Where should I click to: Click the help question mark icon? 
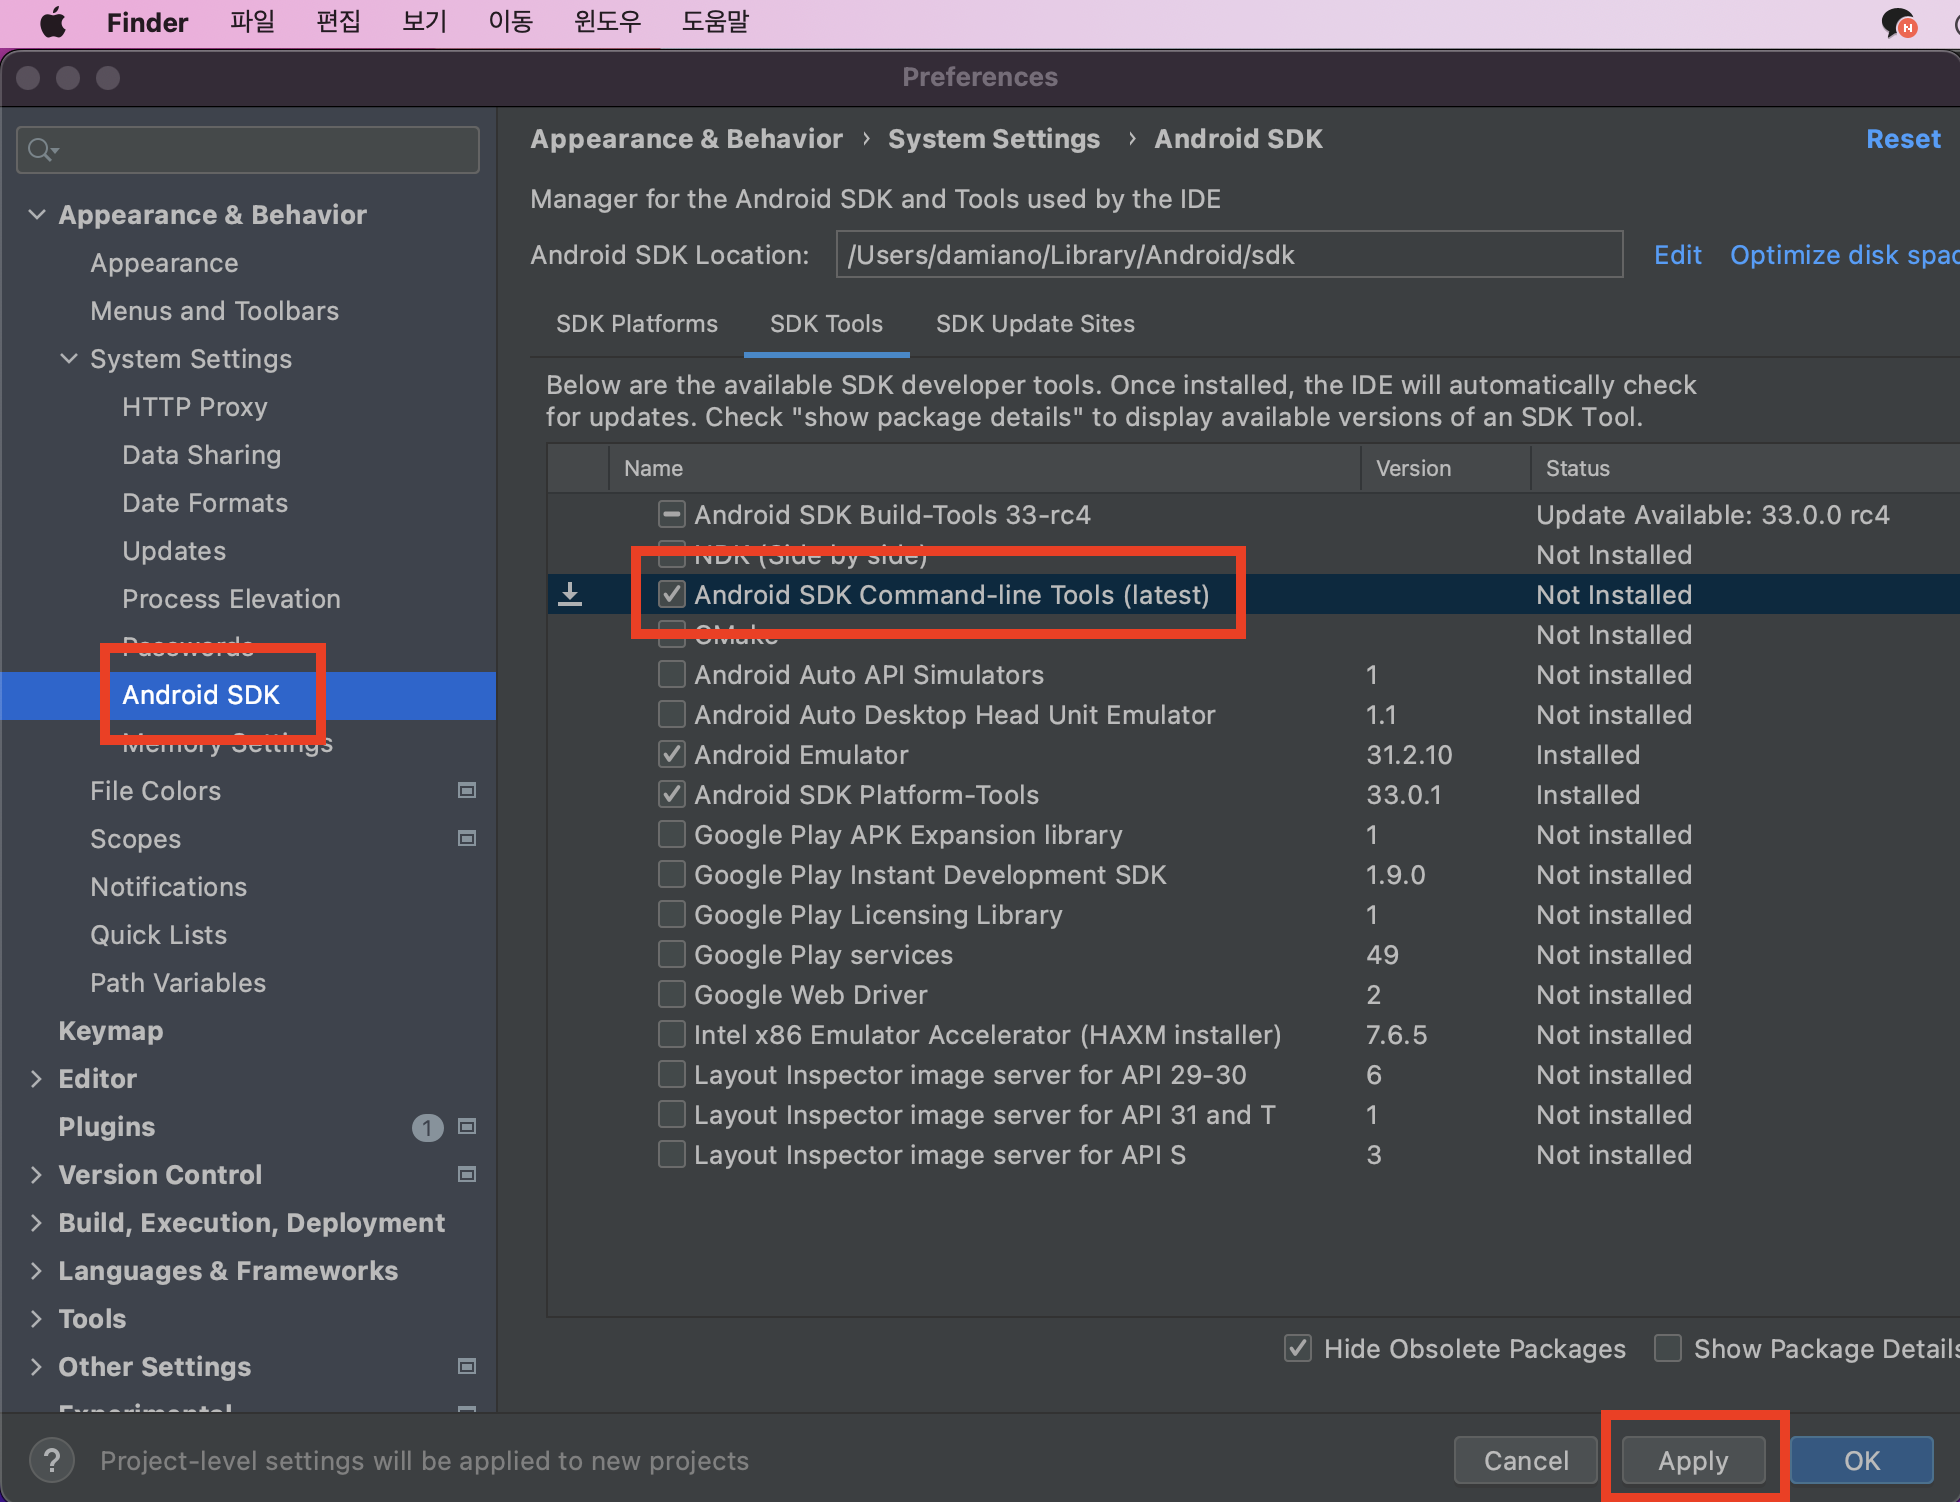(52, 1461)
